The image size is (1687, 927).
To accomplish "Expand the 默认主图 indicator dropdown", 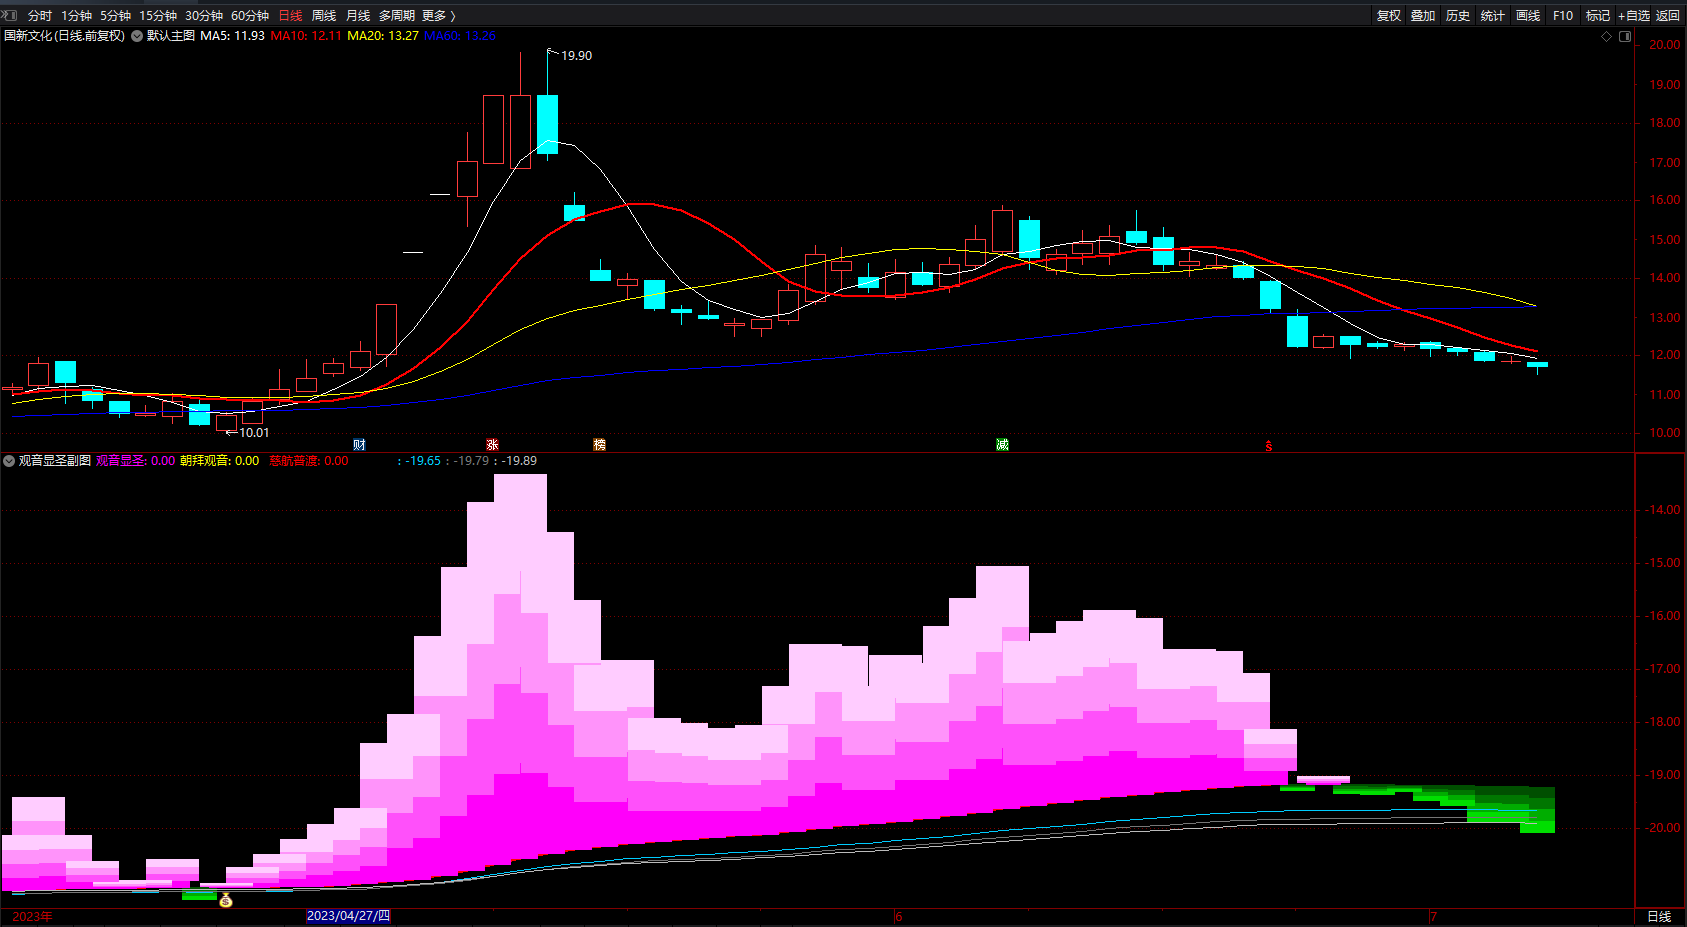I will 137,36.
